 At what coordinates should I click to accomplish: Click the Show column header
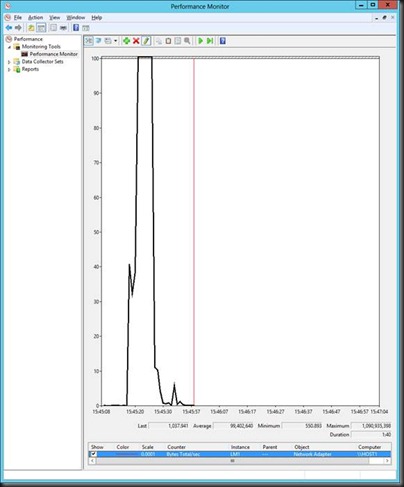(x=97, y=447)
